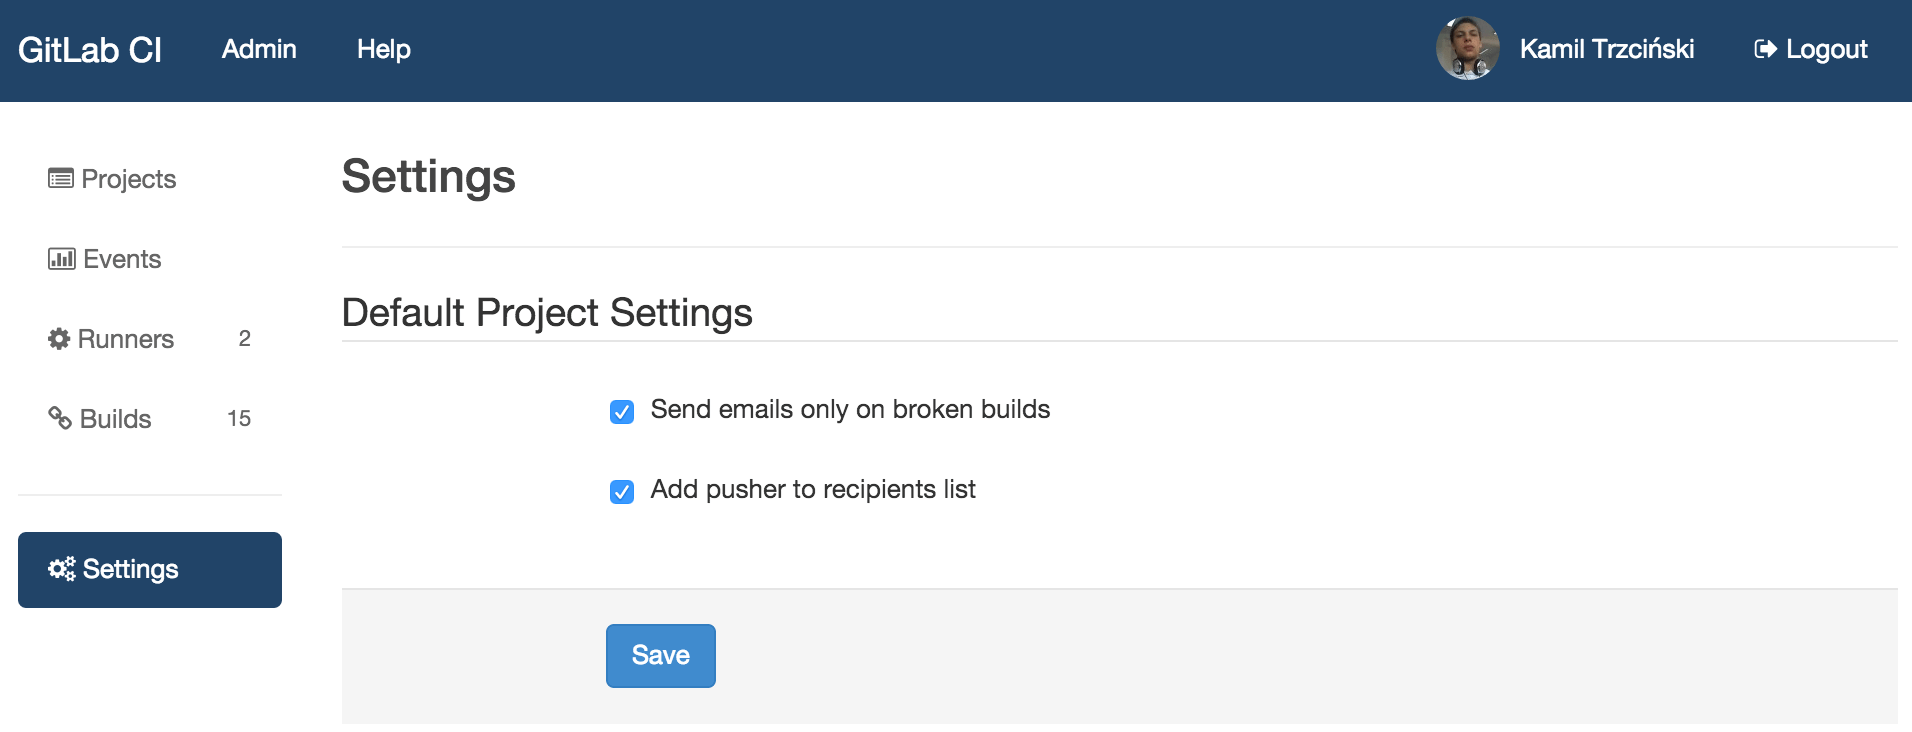Open the Help menu item
The width and height of the screenshot is (1912, 732).
[384, 49]
